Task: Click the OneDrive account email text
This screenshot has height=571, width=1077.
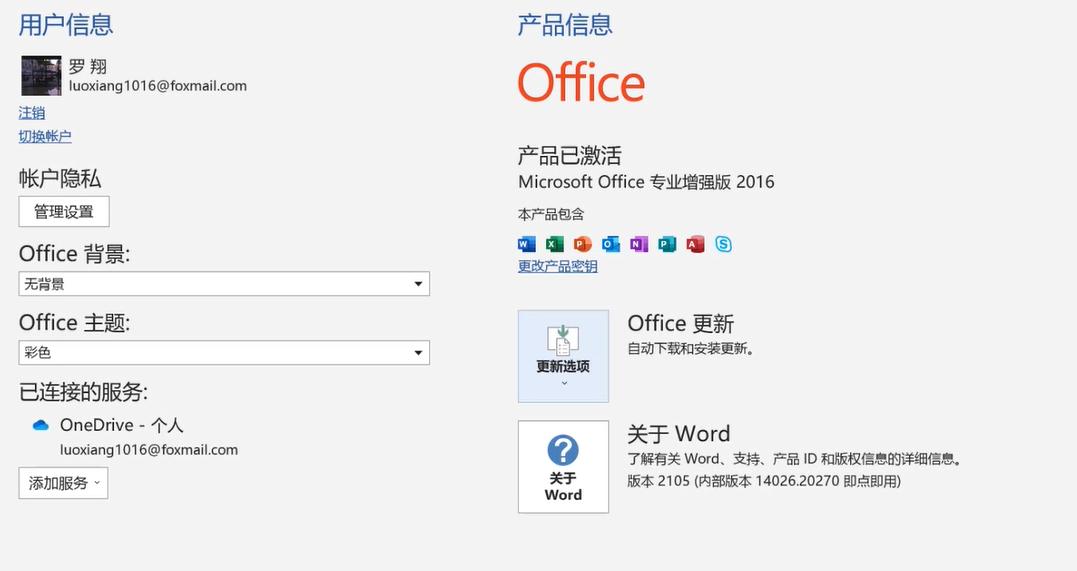Action: point(149,450)
